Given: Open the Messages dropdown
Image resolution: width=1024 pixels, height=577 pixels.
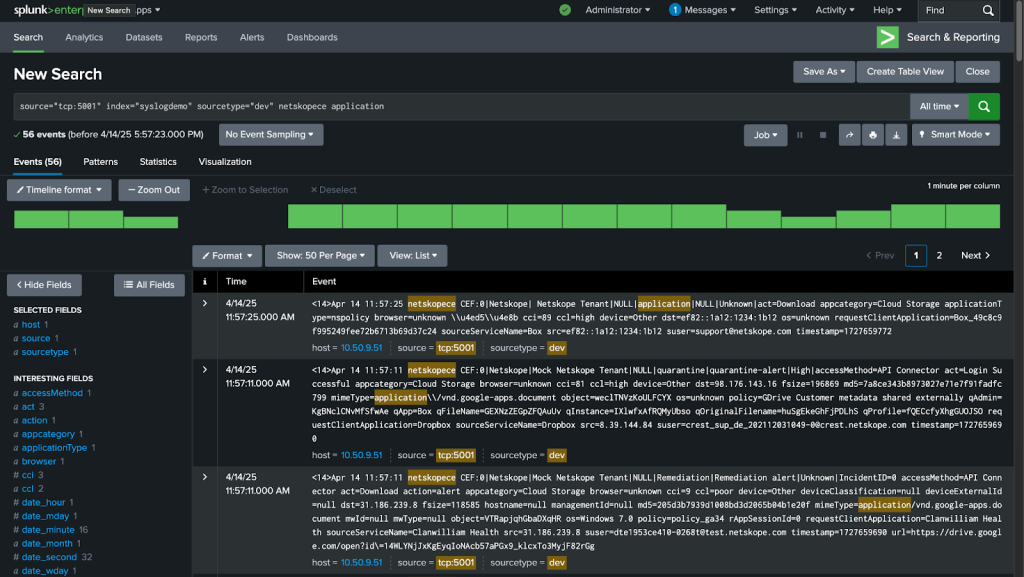Looking at the screenshot, I should click(x=710, y=10).
